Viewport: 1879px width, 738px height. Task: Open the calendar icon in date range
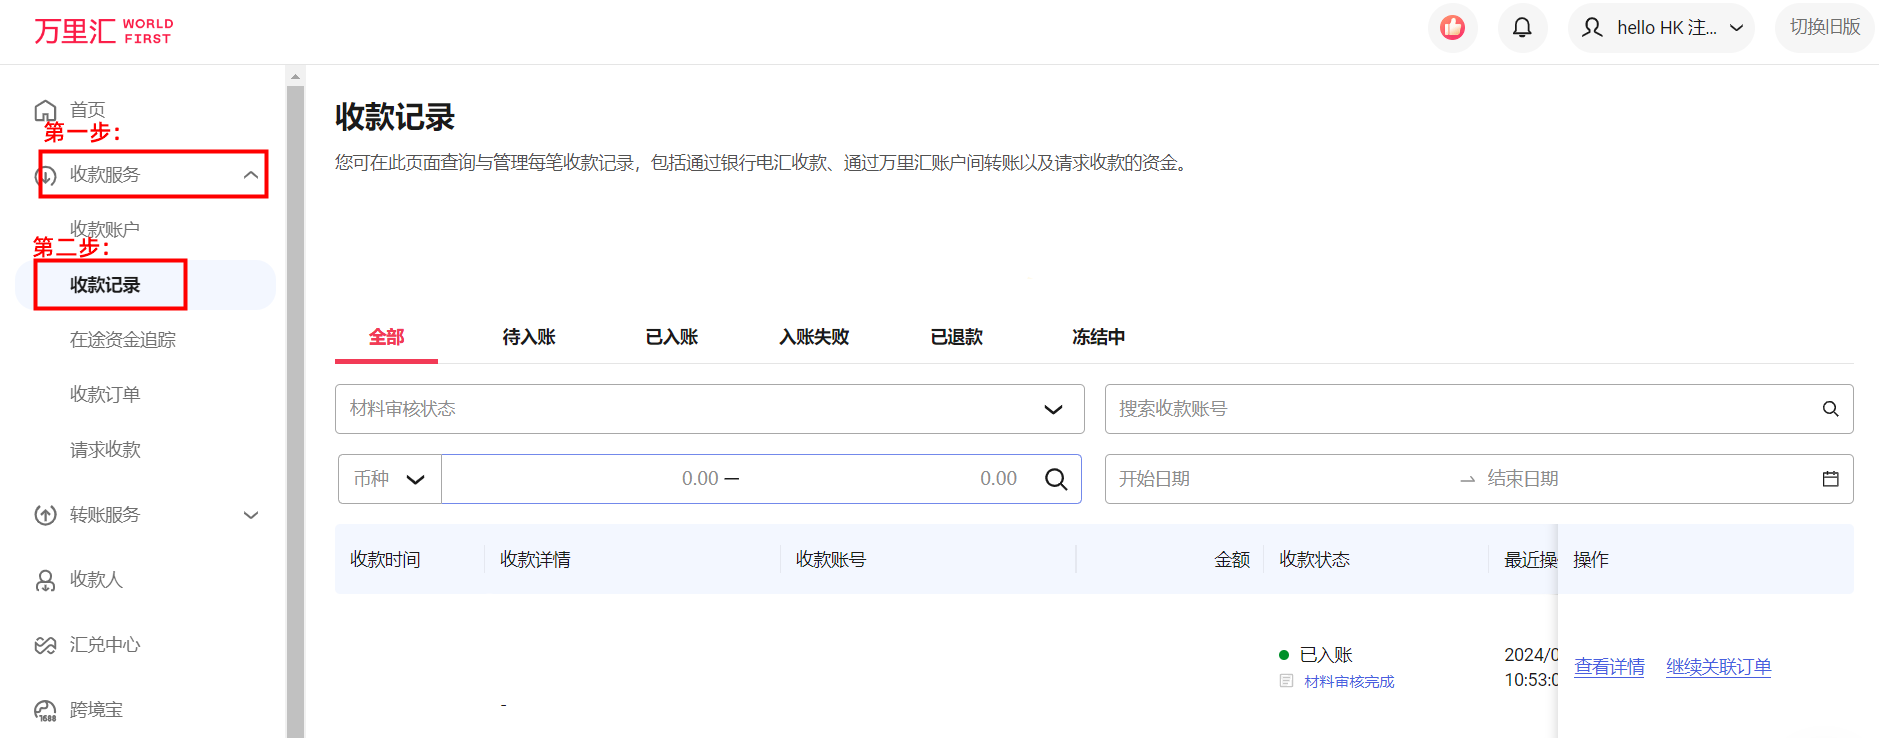pos(1830,479)
